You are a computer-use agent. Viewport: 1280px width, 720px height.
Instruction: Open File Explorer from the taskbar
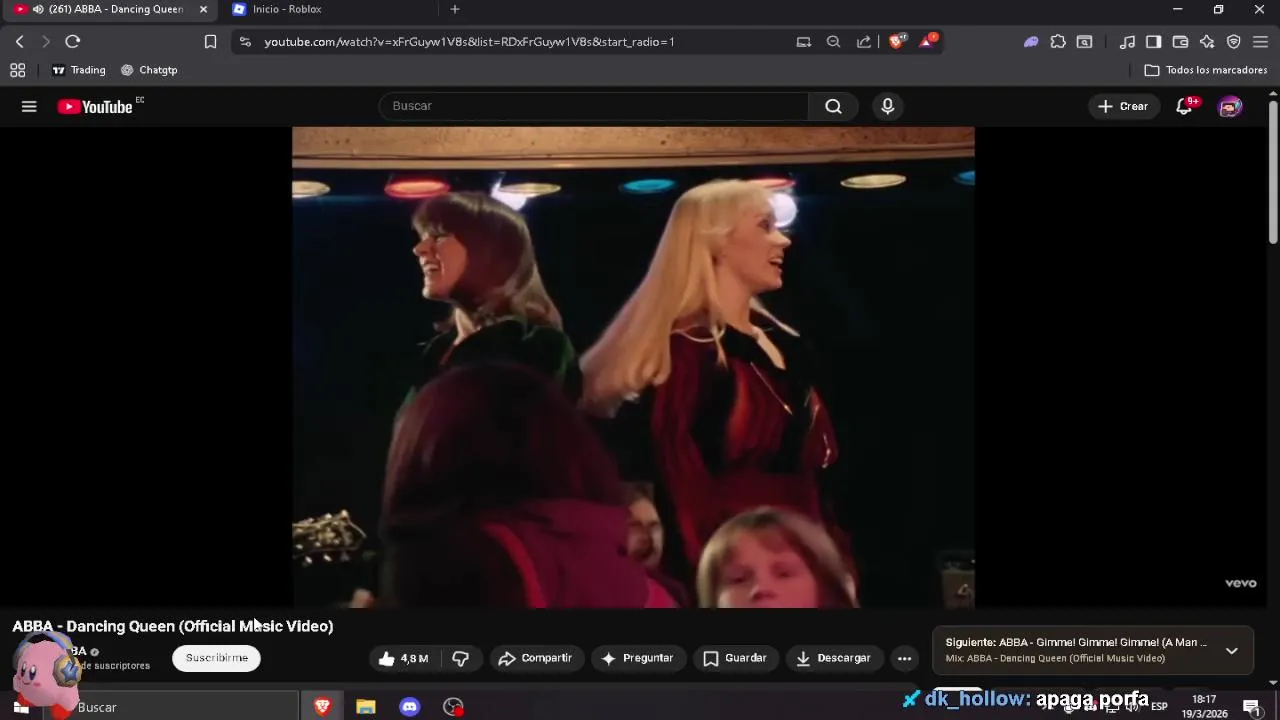366,707
